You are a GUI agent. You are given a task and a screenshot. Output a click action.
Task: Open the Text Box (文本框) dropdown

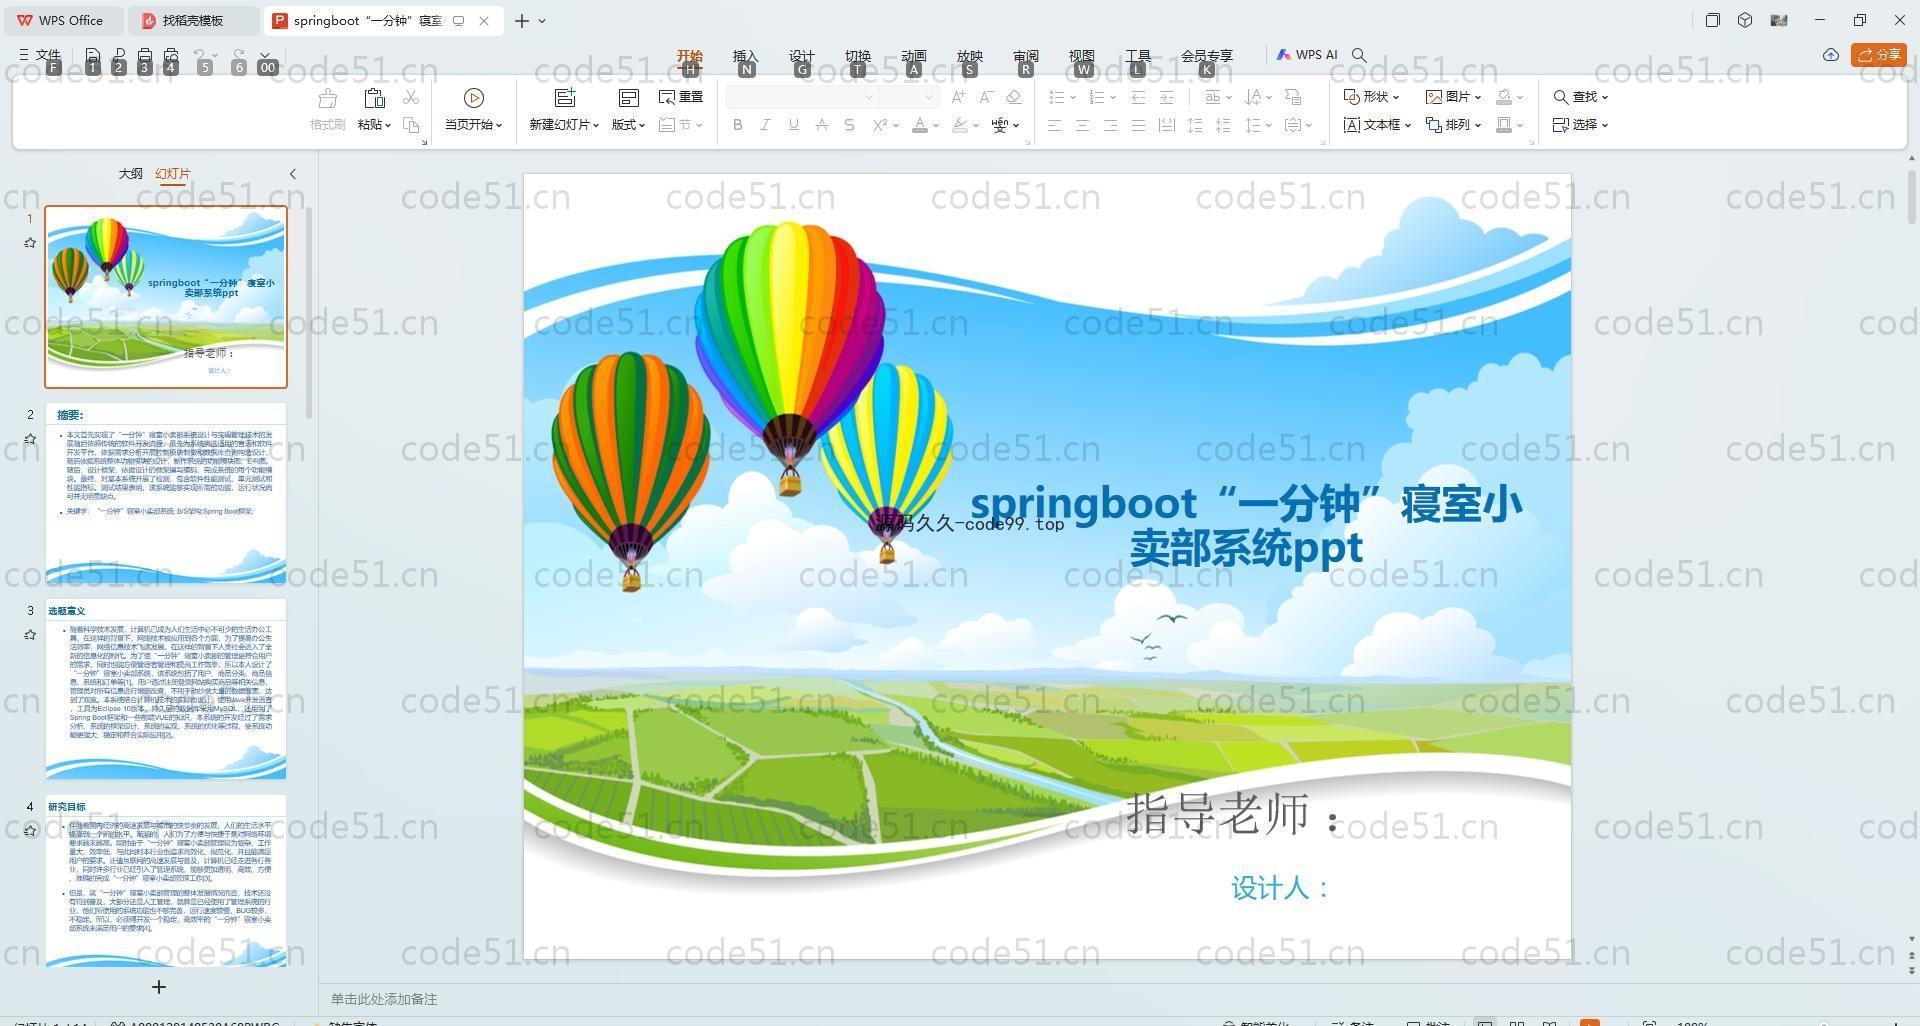pos(1377,125)
